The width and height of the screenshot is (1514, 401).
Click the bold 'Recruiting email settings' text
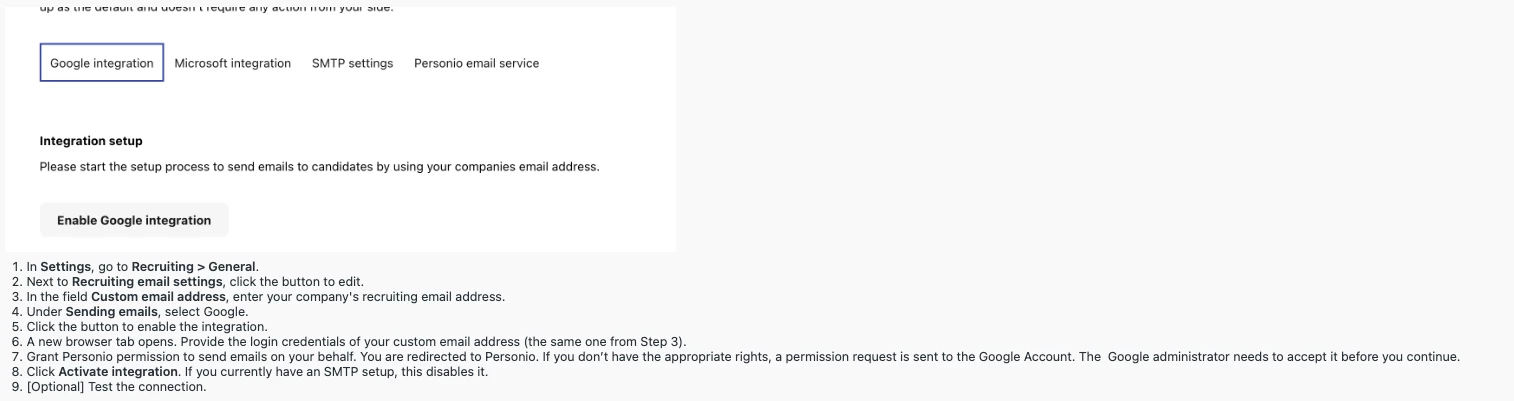pos(148,282)
